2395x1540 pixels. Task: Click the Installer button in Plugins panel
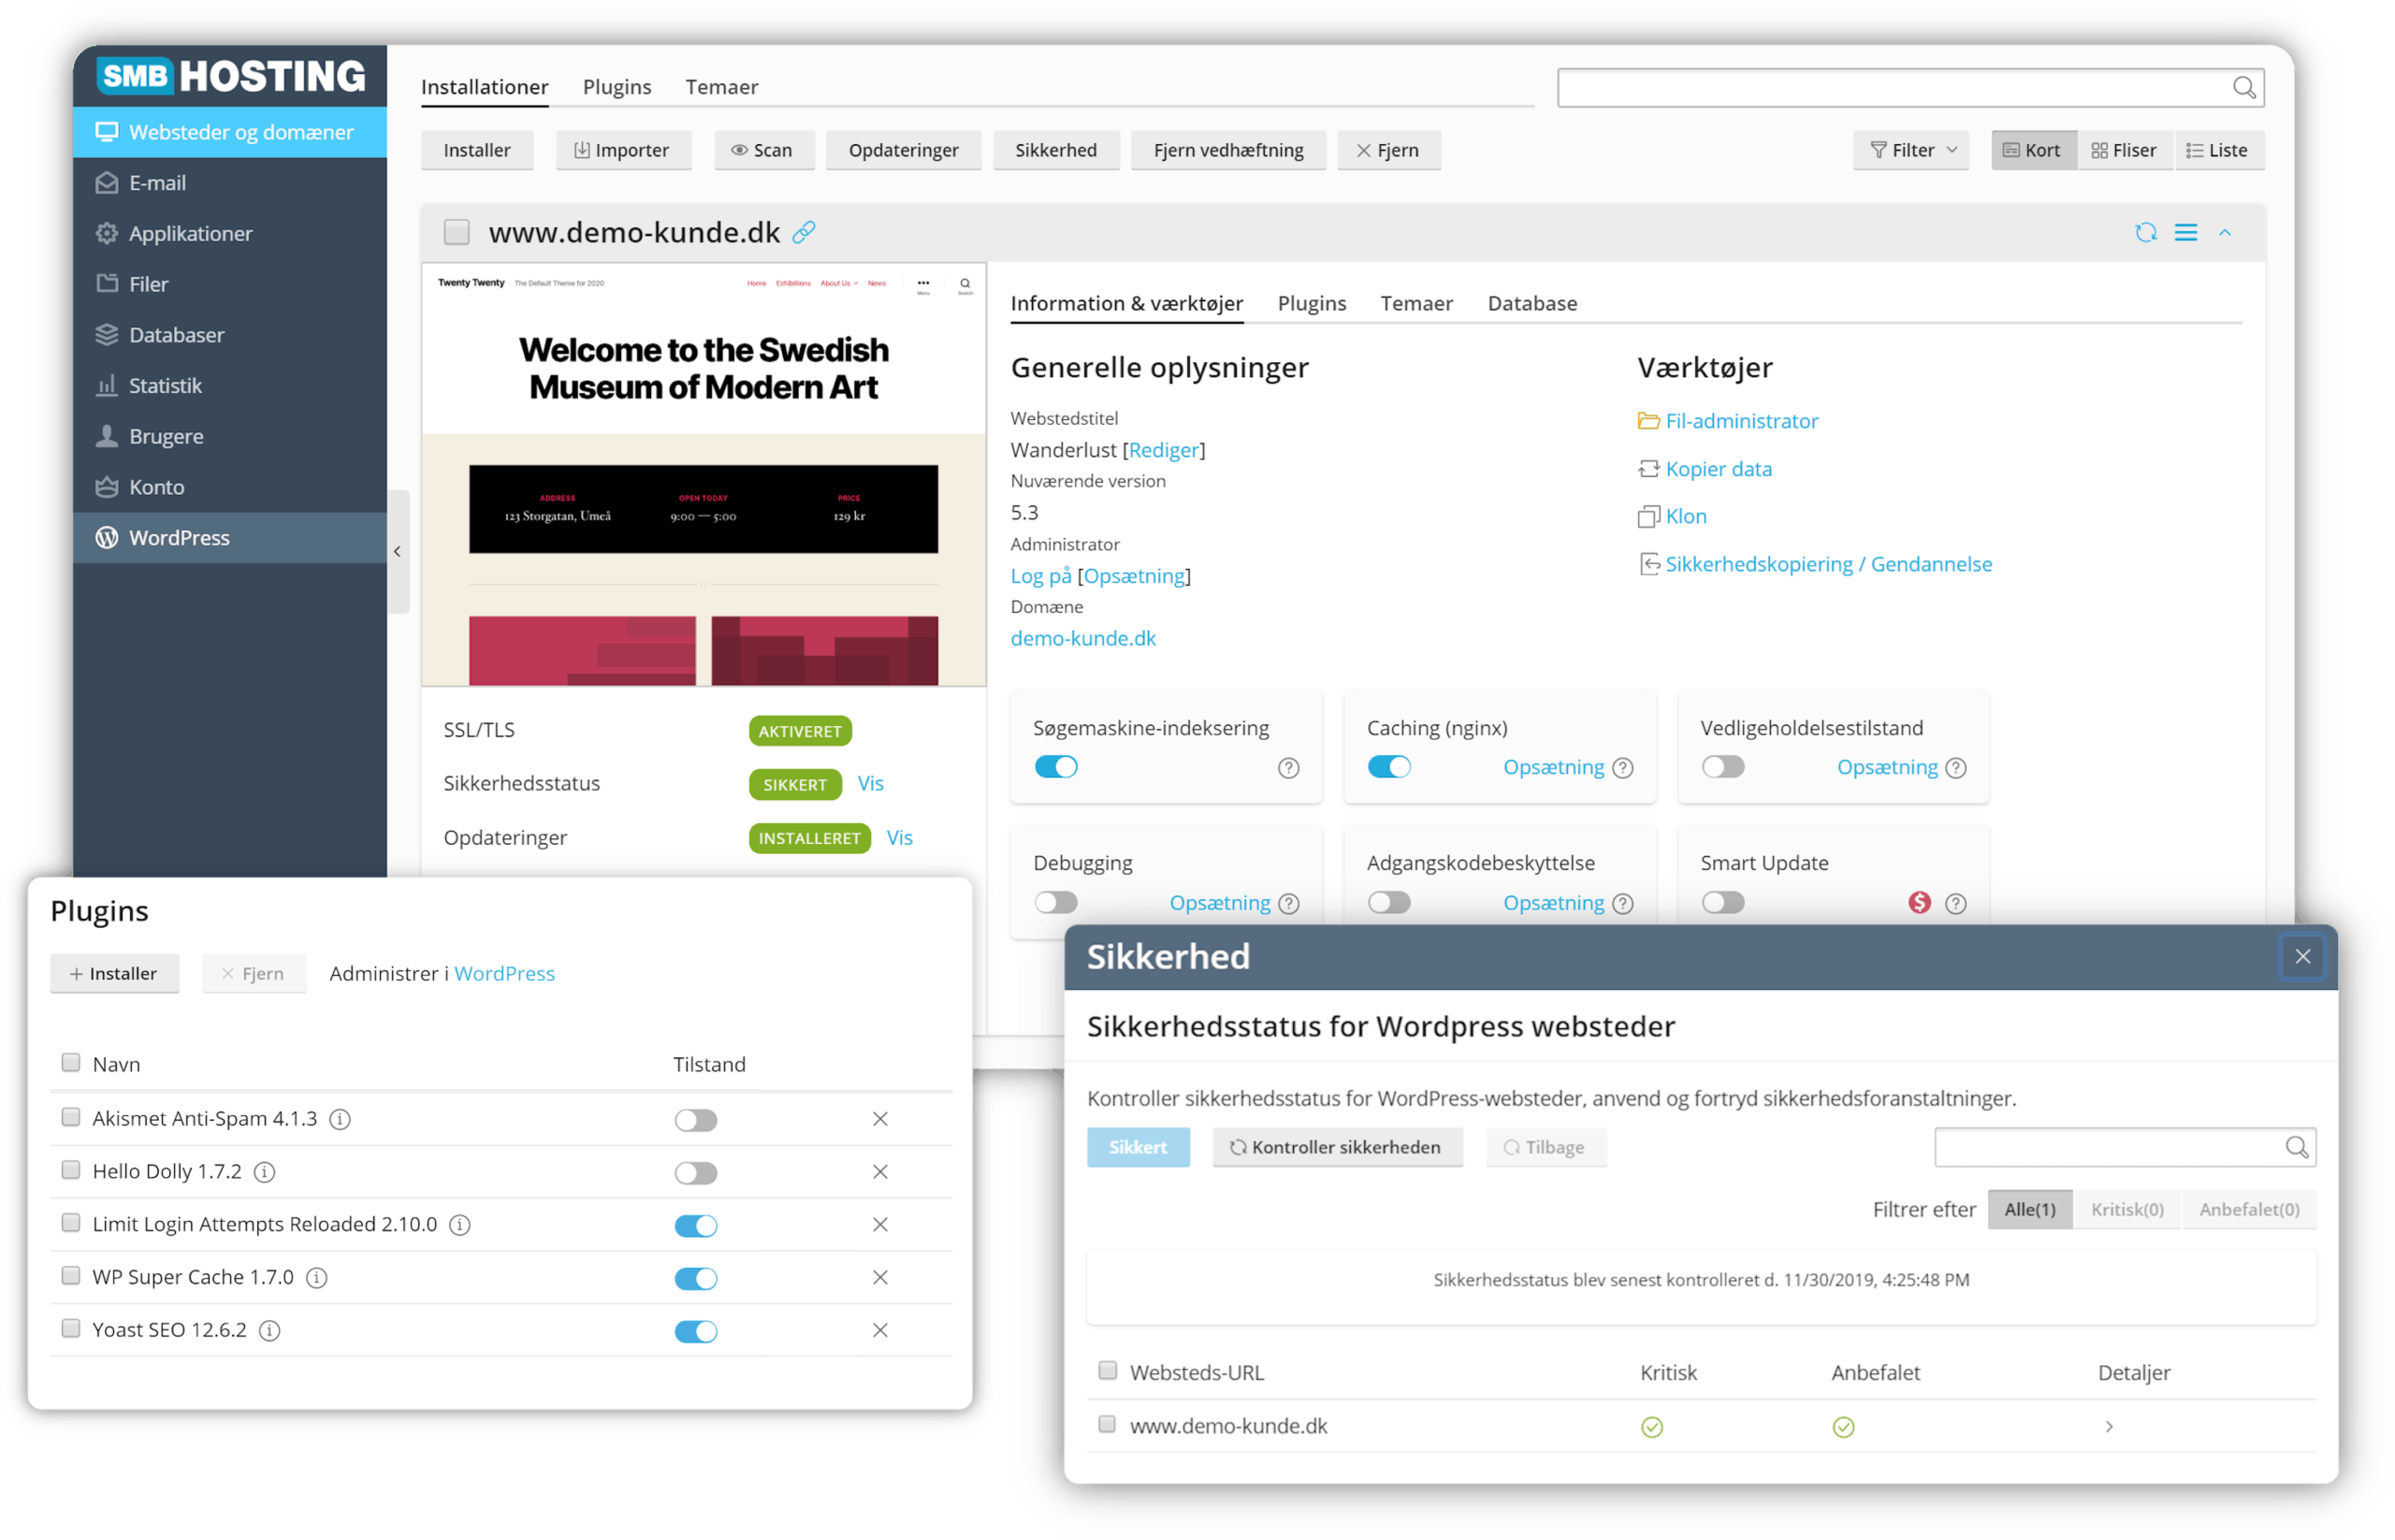114,974
